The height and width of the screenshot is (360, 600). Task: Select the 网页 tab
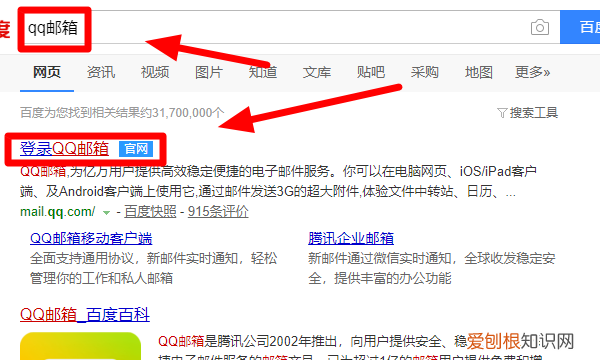pos(47,72)
